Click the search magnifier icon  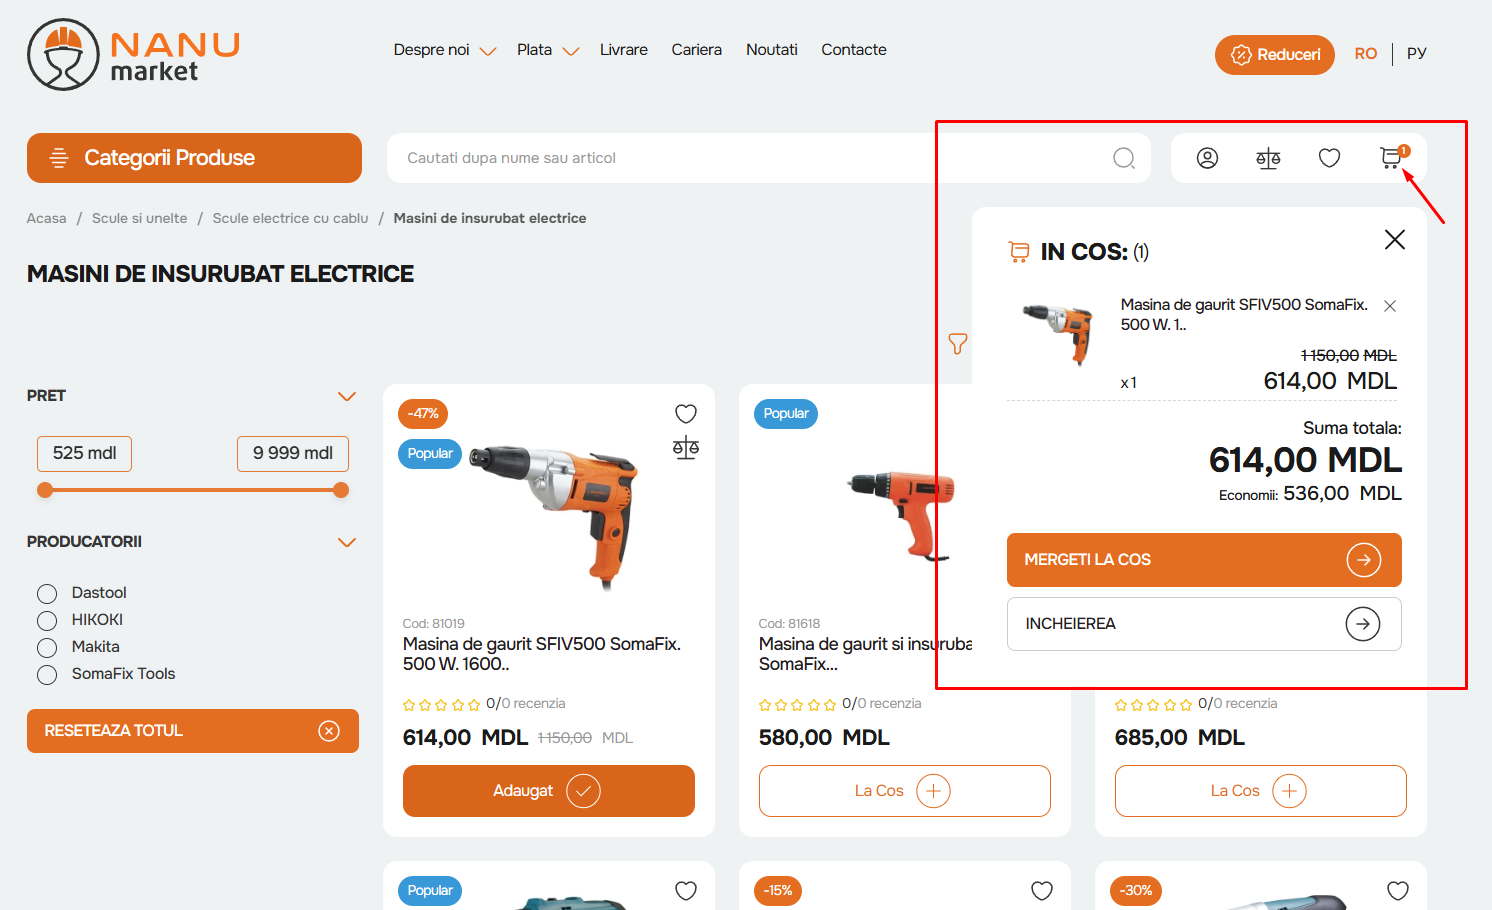pyautogui.click(x=1124, y=158)
